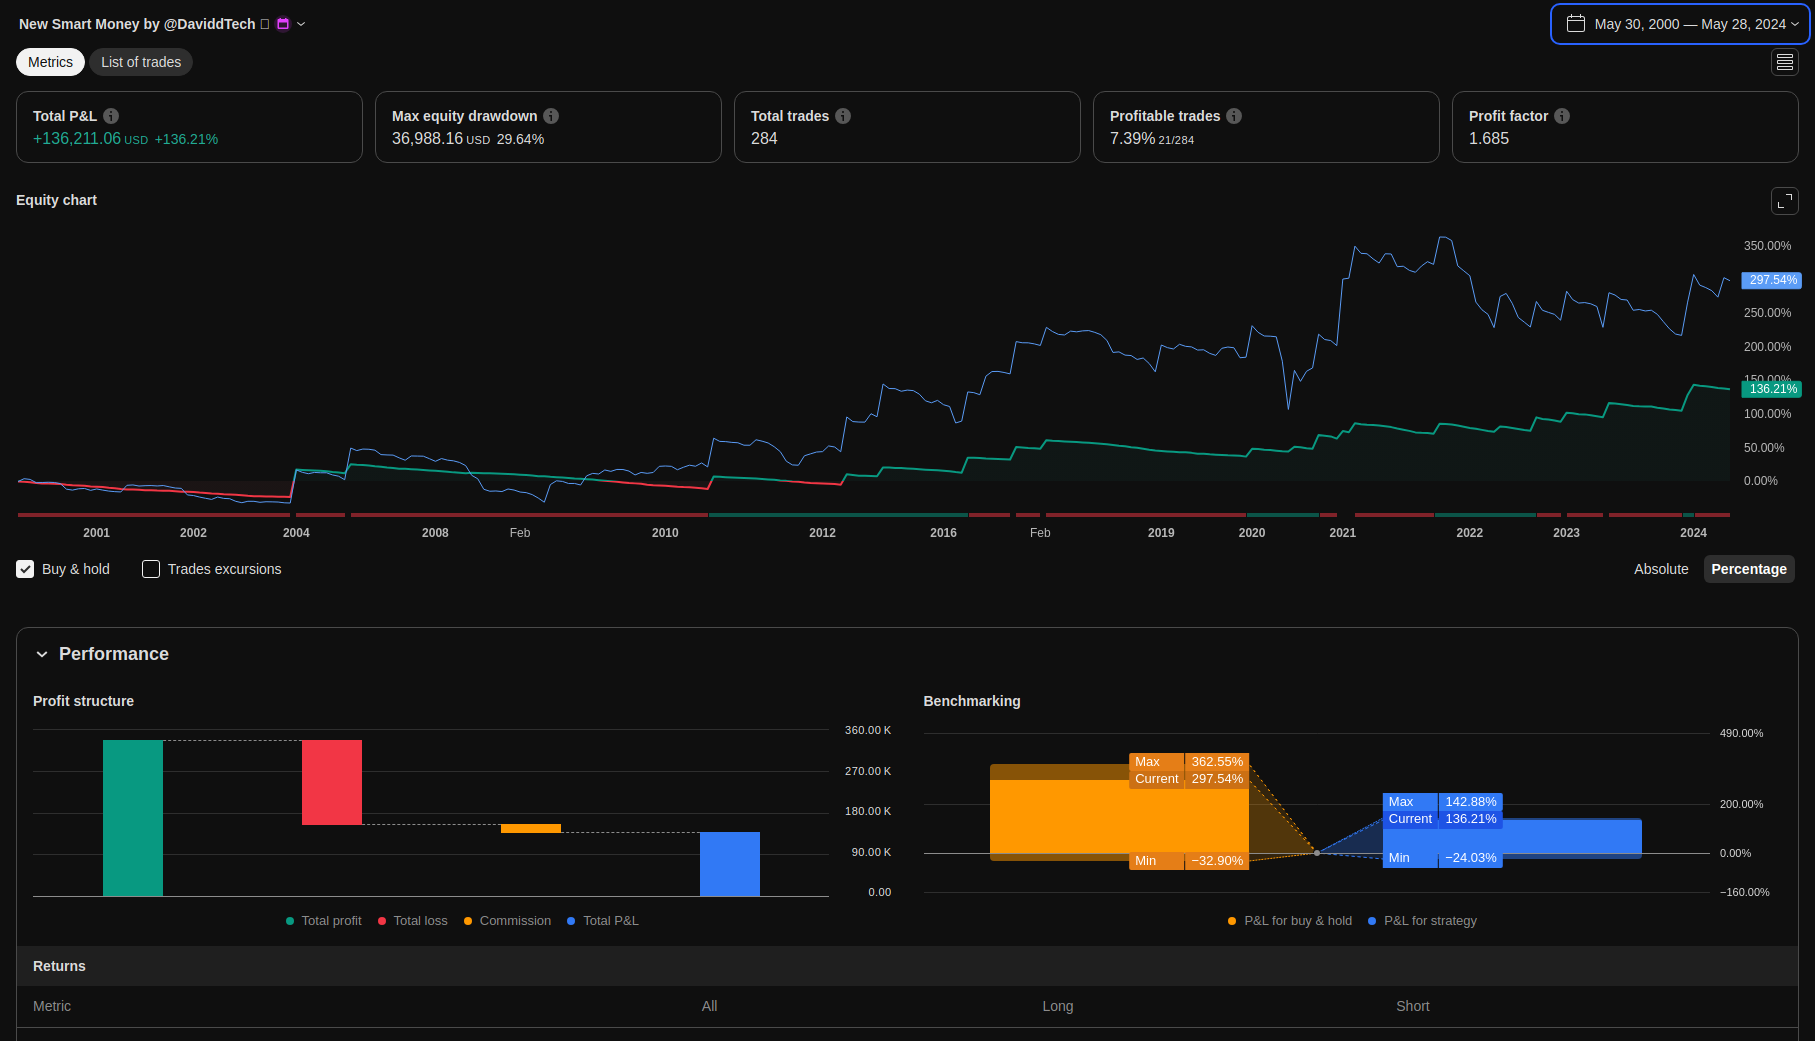
Task: Collapse the Performance section
Action: pos(42,654)
